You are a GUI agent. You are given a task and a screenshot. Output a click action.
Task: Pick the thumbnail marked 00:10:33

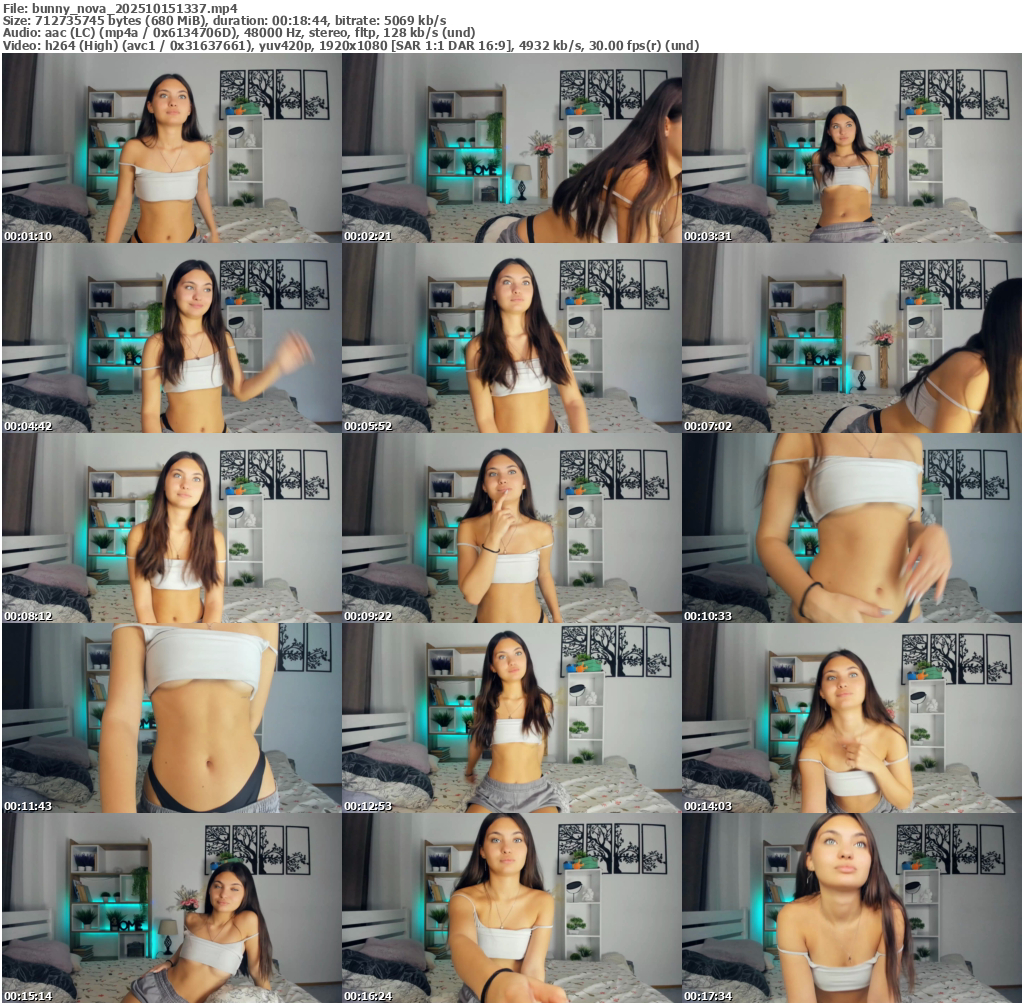click(x=851, y=528)
